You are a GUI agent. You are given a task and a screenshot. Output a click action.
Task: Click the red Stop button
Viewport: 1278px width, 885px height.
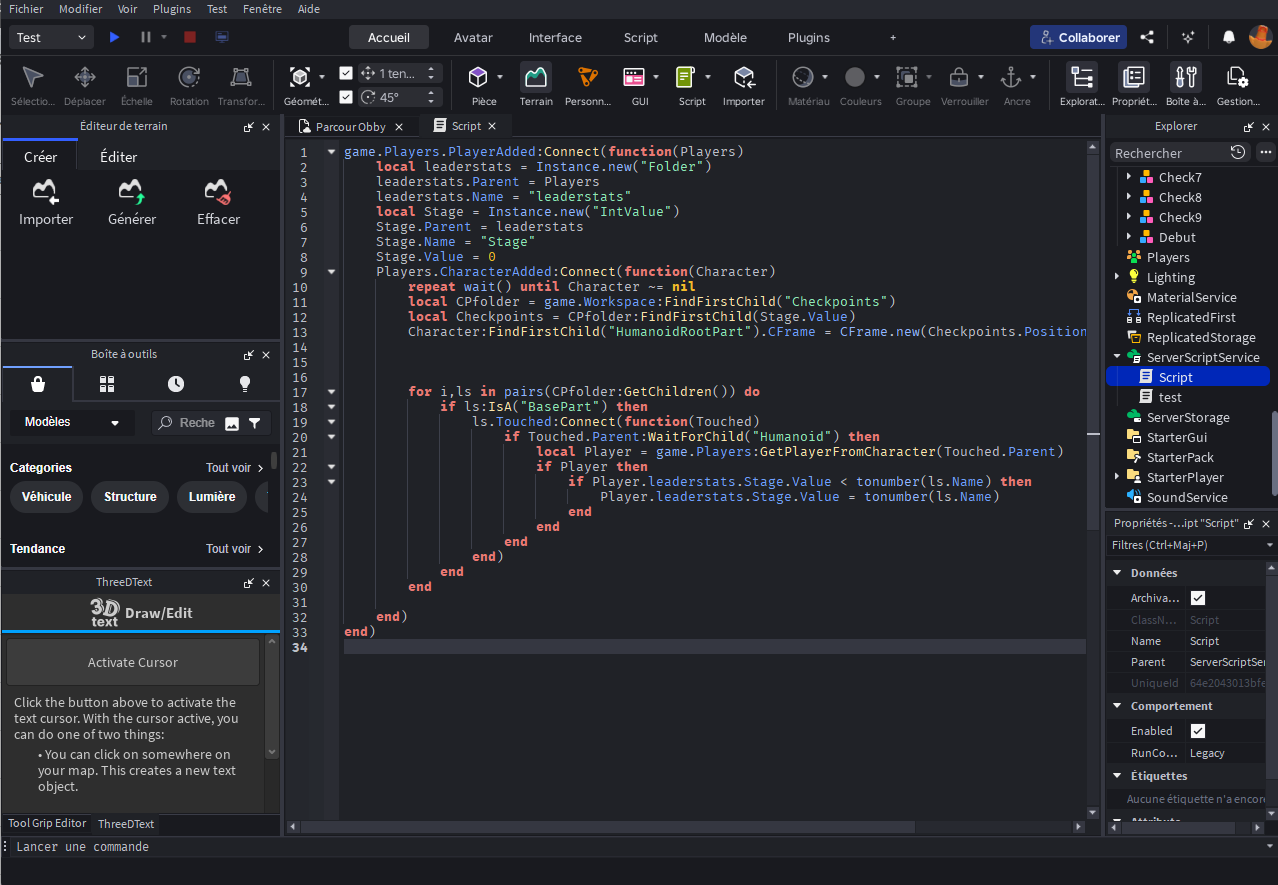click(x=190, y=37)
